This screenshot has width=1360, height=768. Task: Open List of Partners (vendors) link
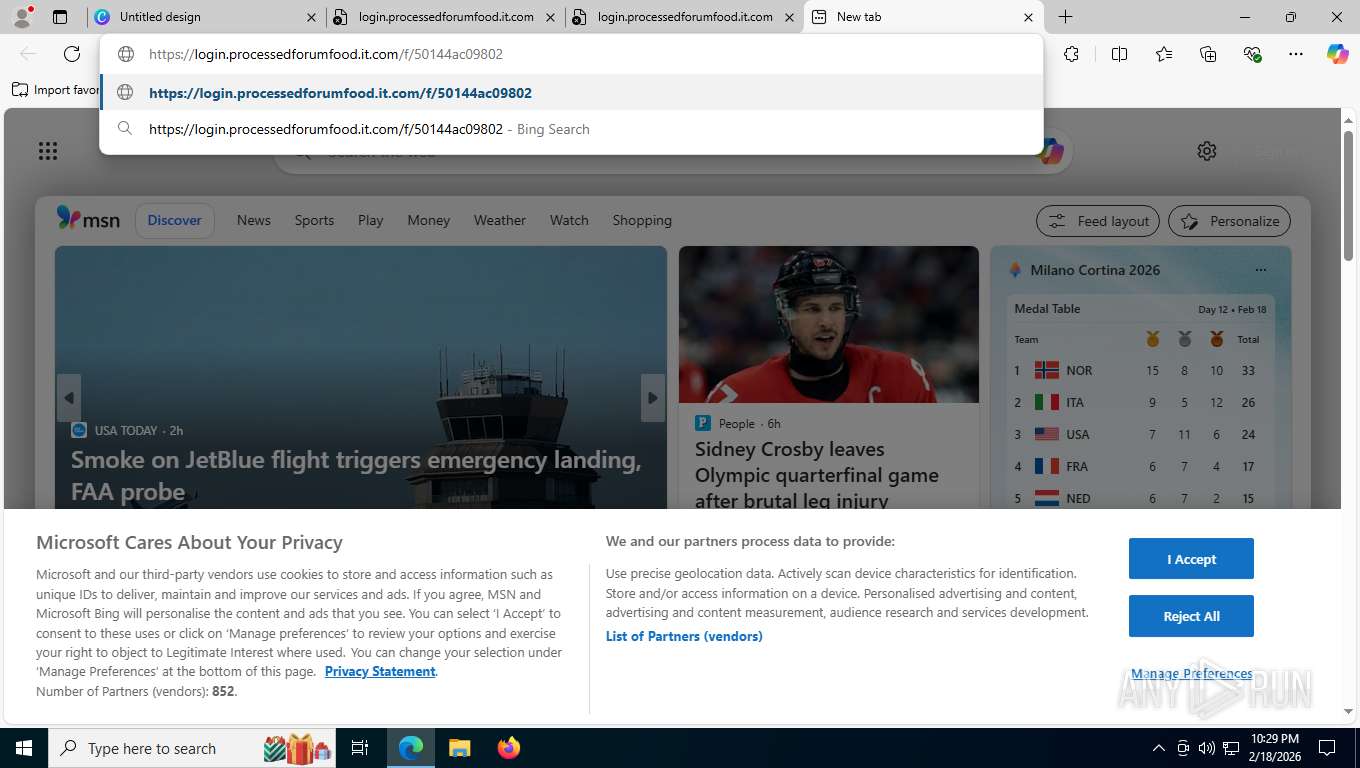pos(684,636)
